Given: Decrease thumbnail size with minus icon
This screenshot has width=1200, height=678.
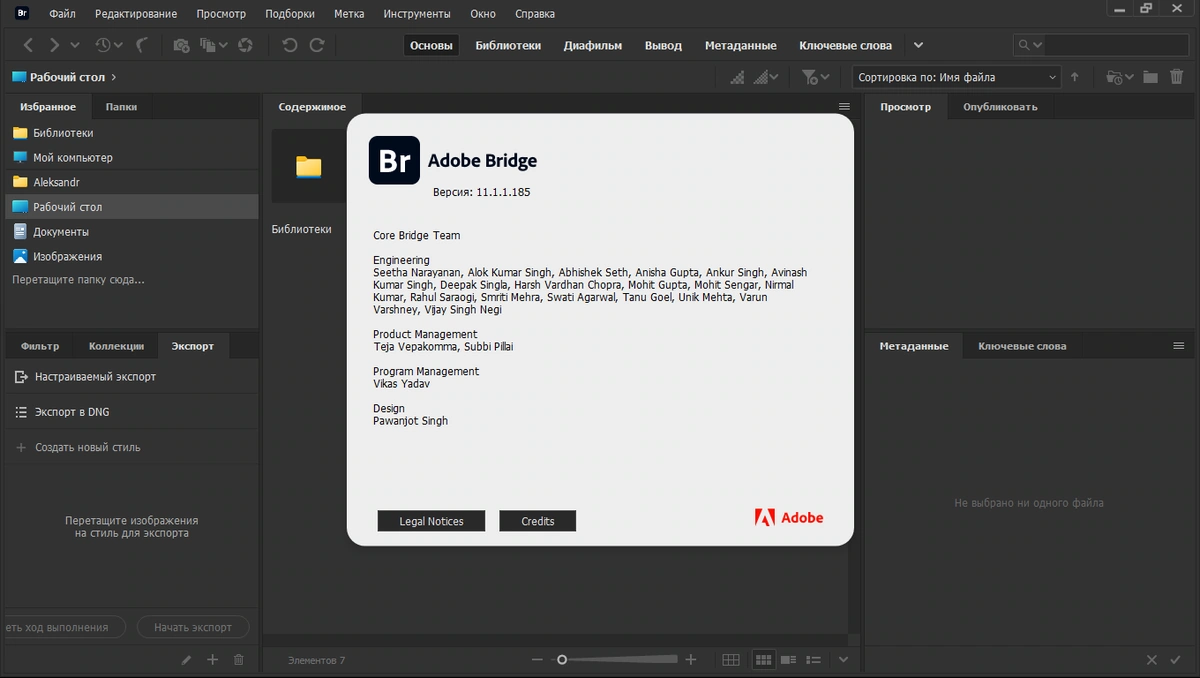Looking at the screenshot, I should tap(537, 660).
